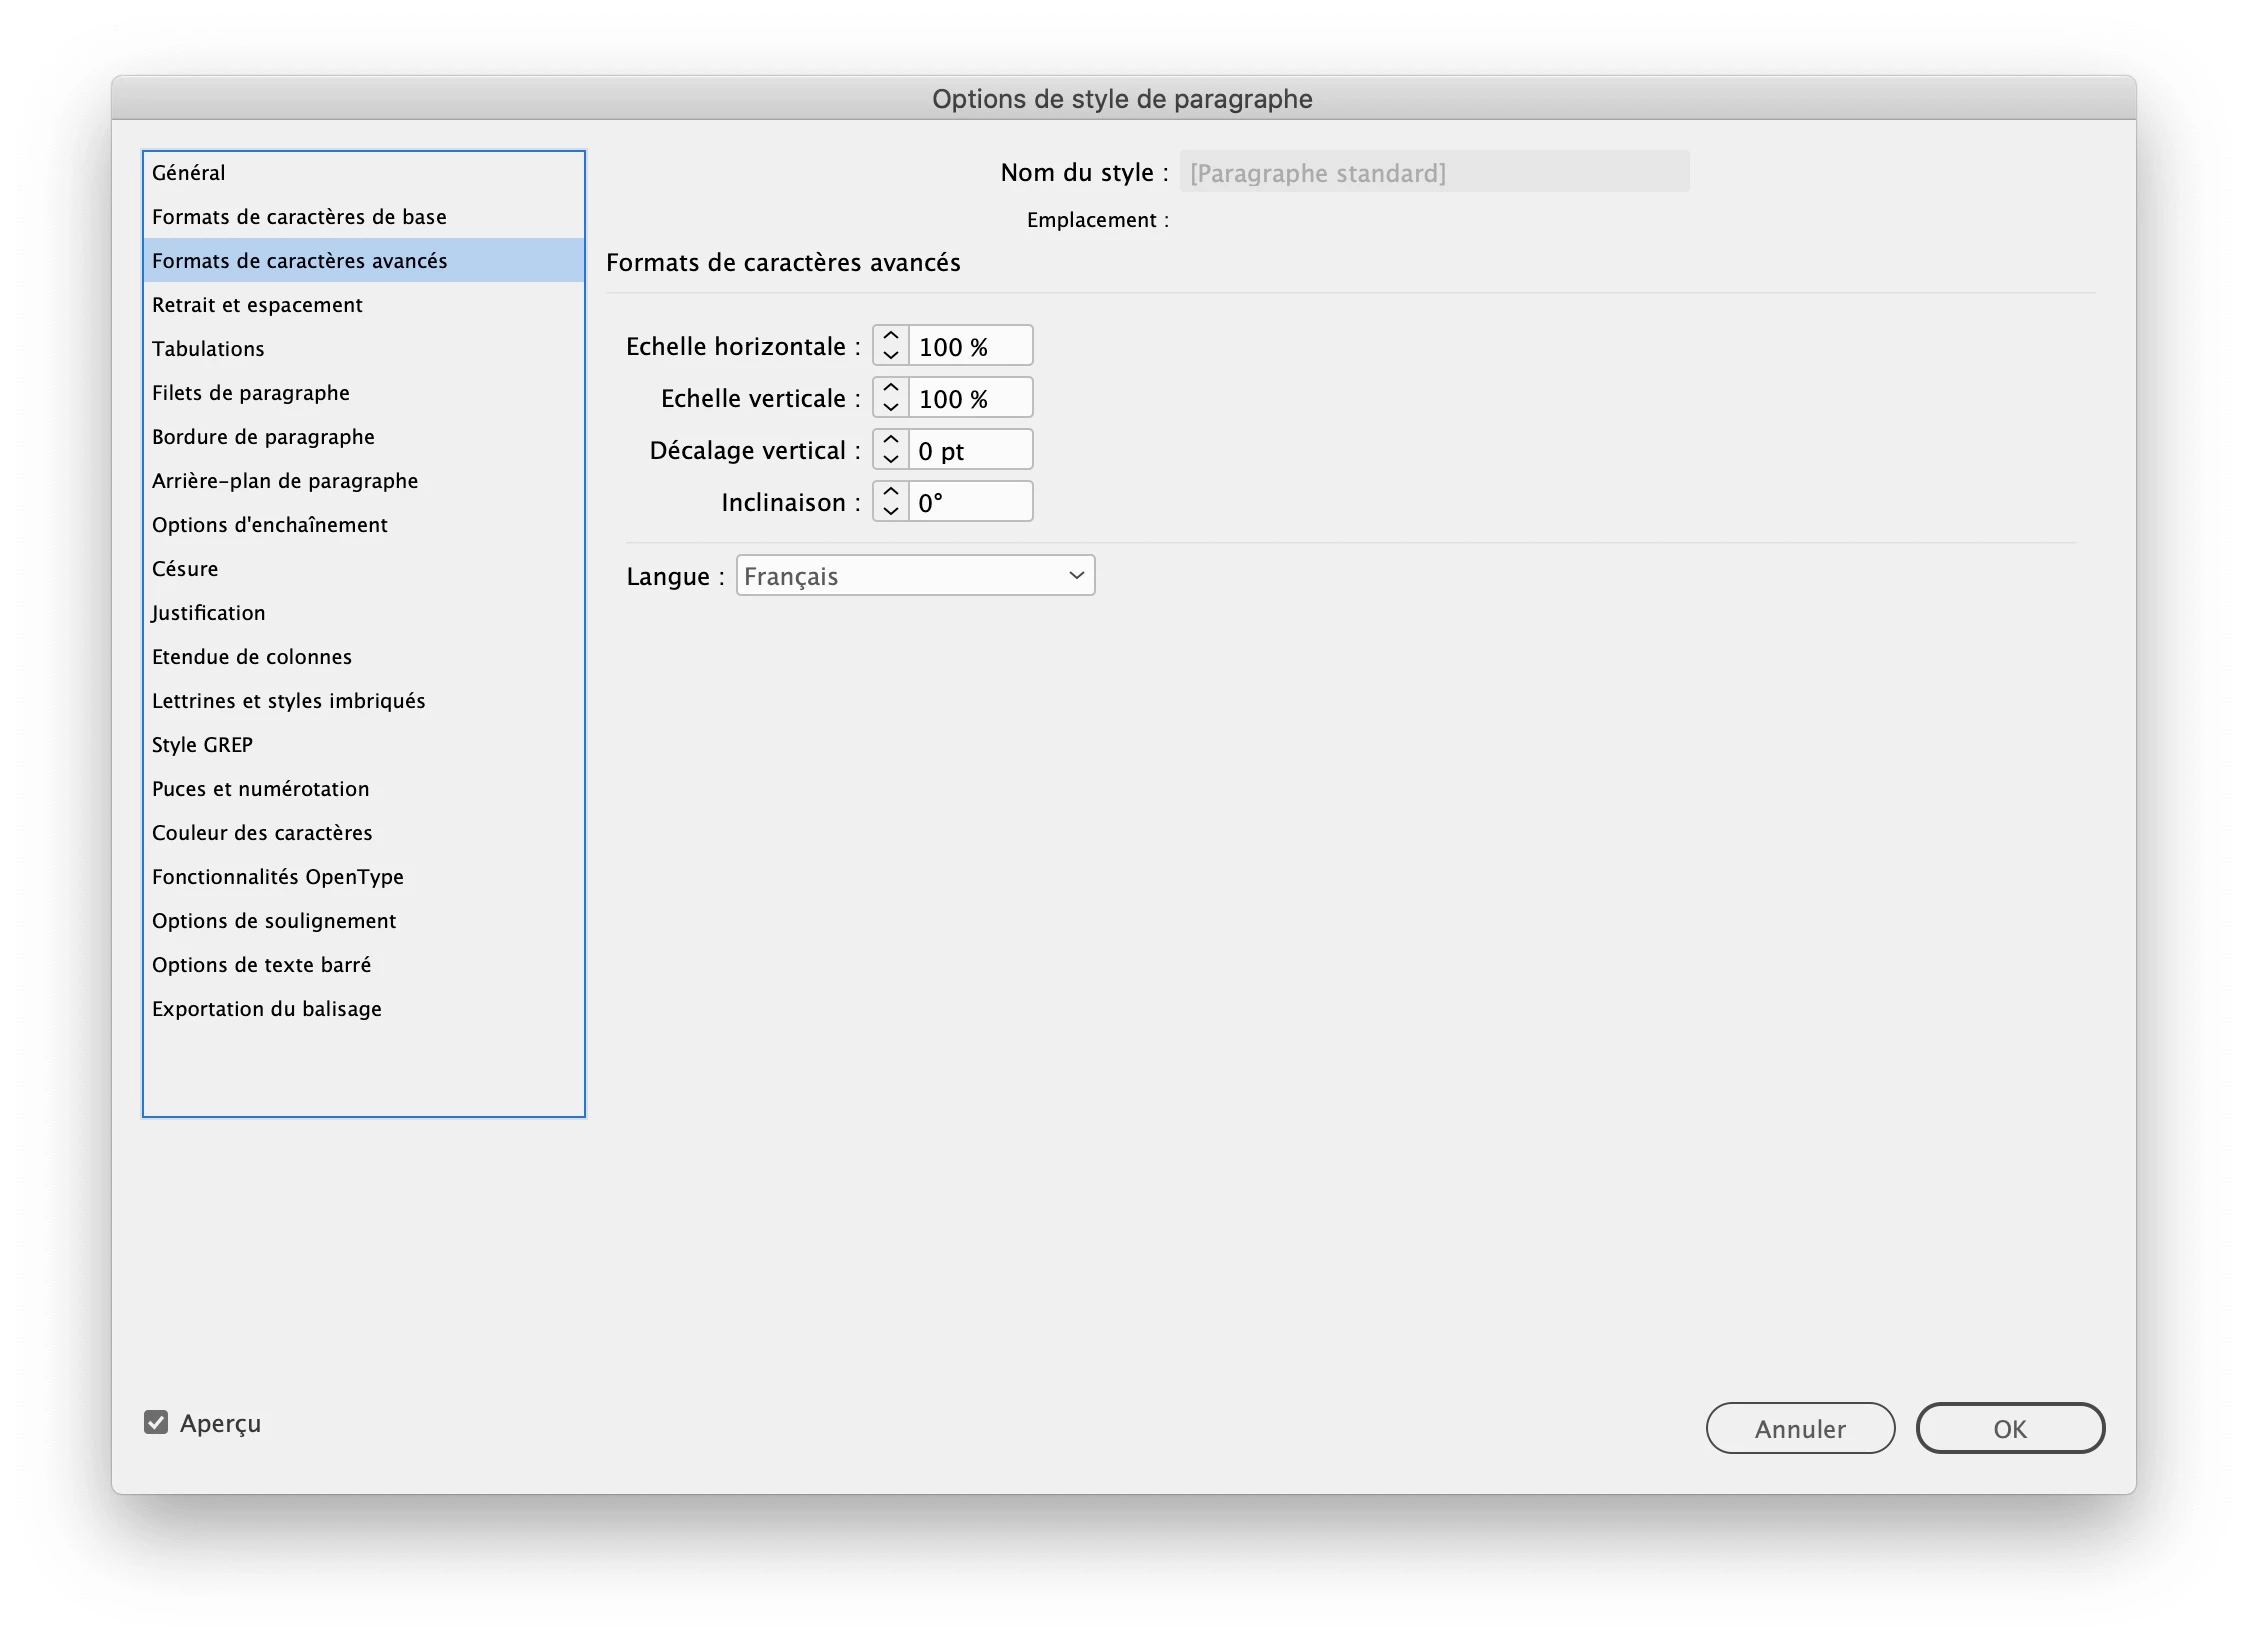Click the Annuler button
The image size is (2248, 1642).
pos(1799,1428)
